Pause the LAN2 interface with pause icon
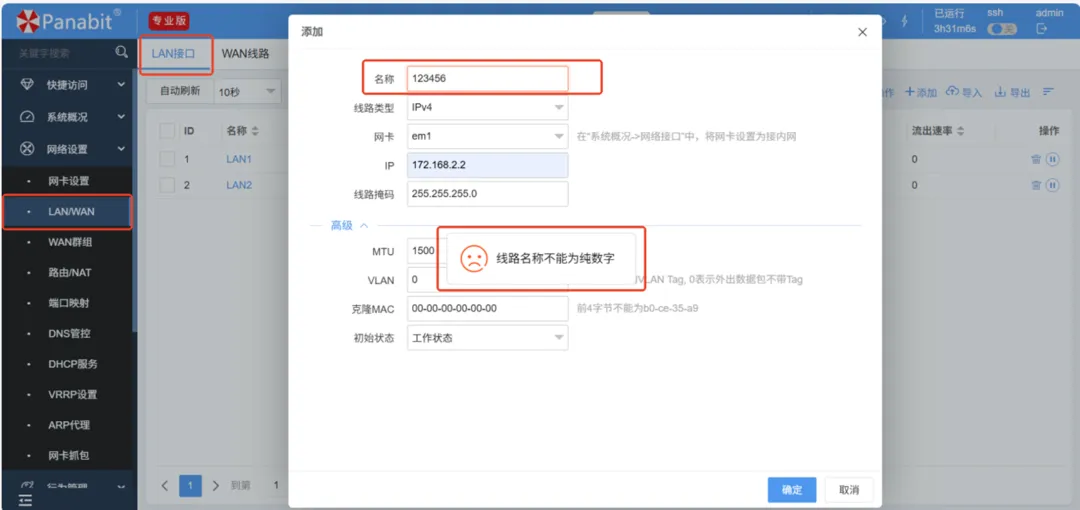This screenshot has width=1080, height=510. pyautogui.click(x=1052, y=185)
